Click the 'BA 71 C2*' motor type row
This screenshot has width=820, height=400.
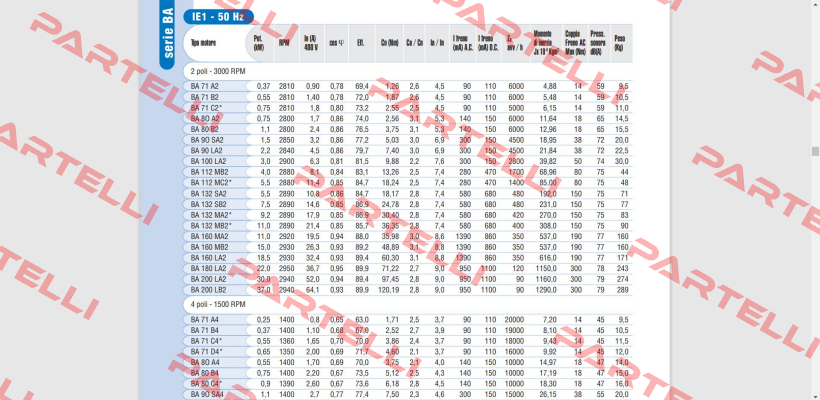click(408, 108)
